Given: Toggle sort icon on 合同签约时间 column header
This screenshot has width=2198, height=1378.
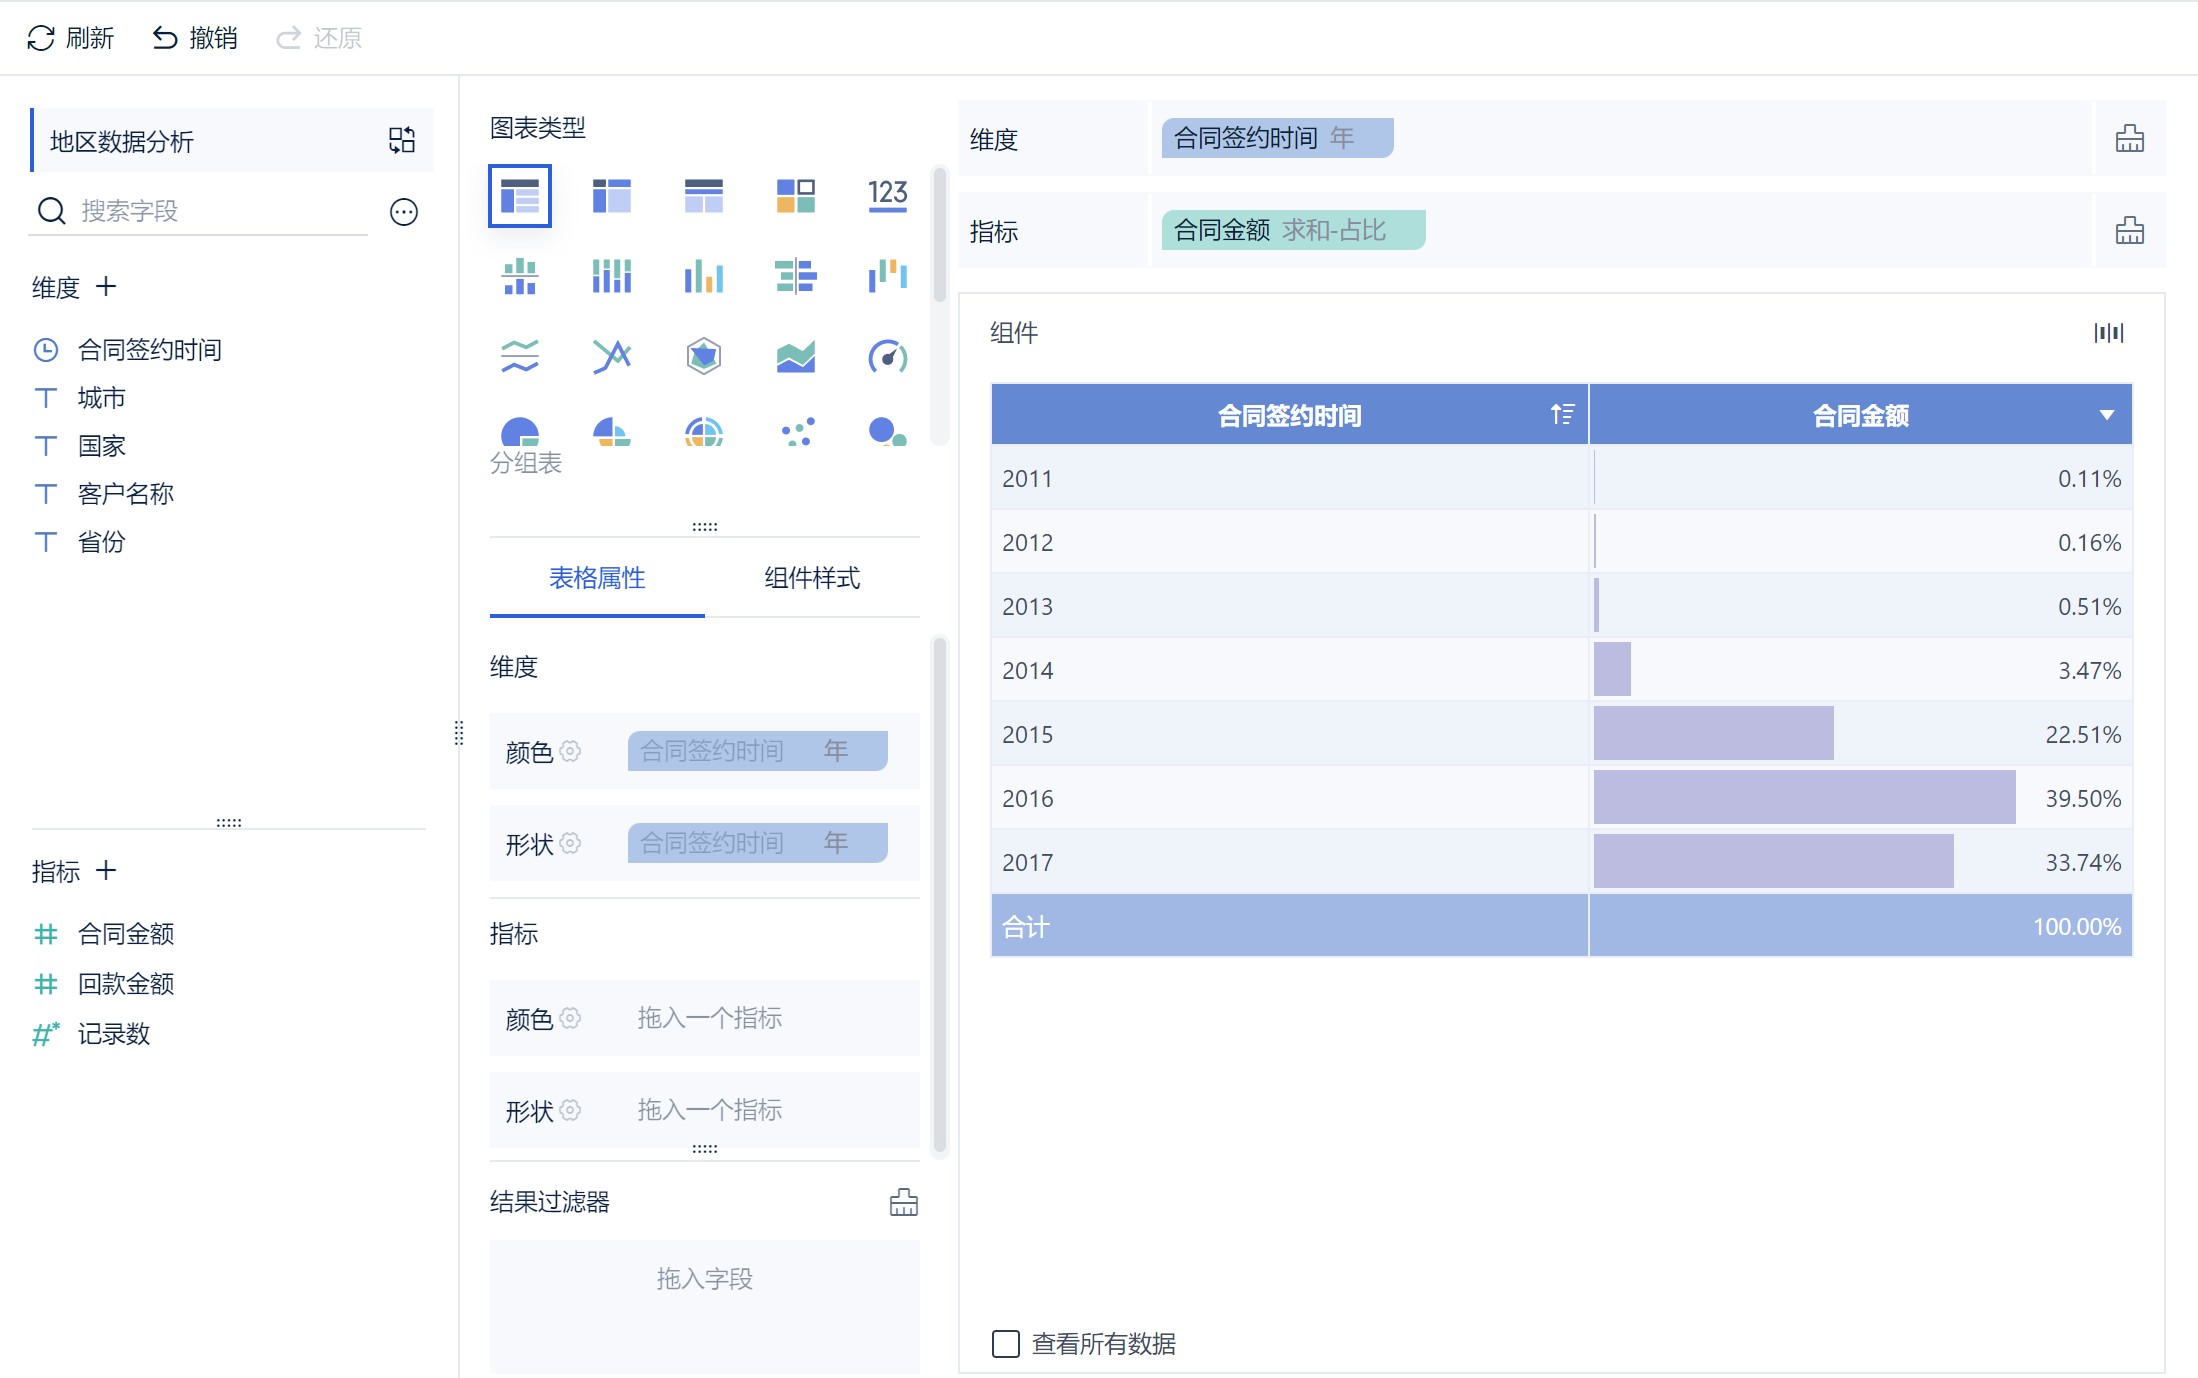Looking at the screenshot, I should pyautogui.click(x=1562, y=414).
